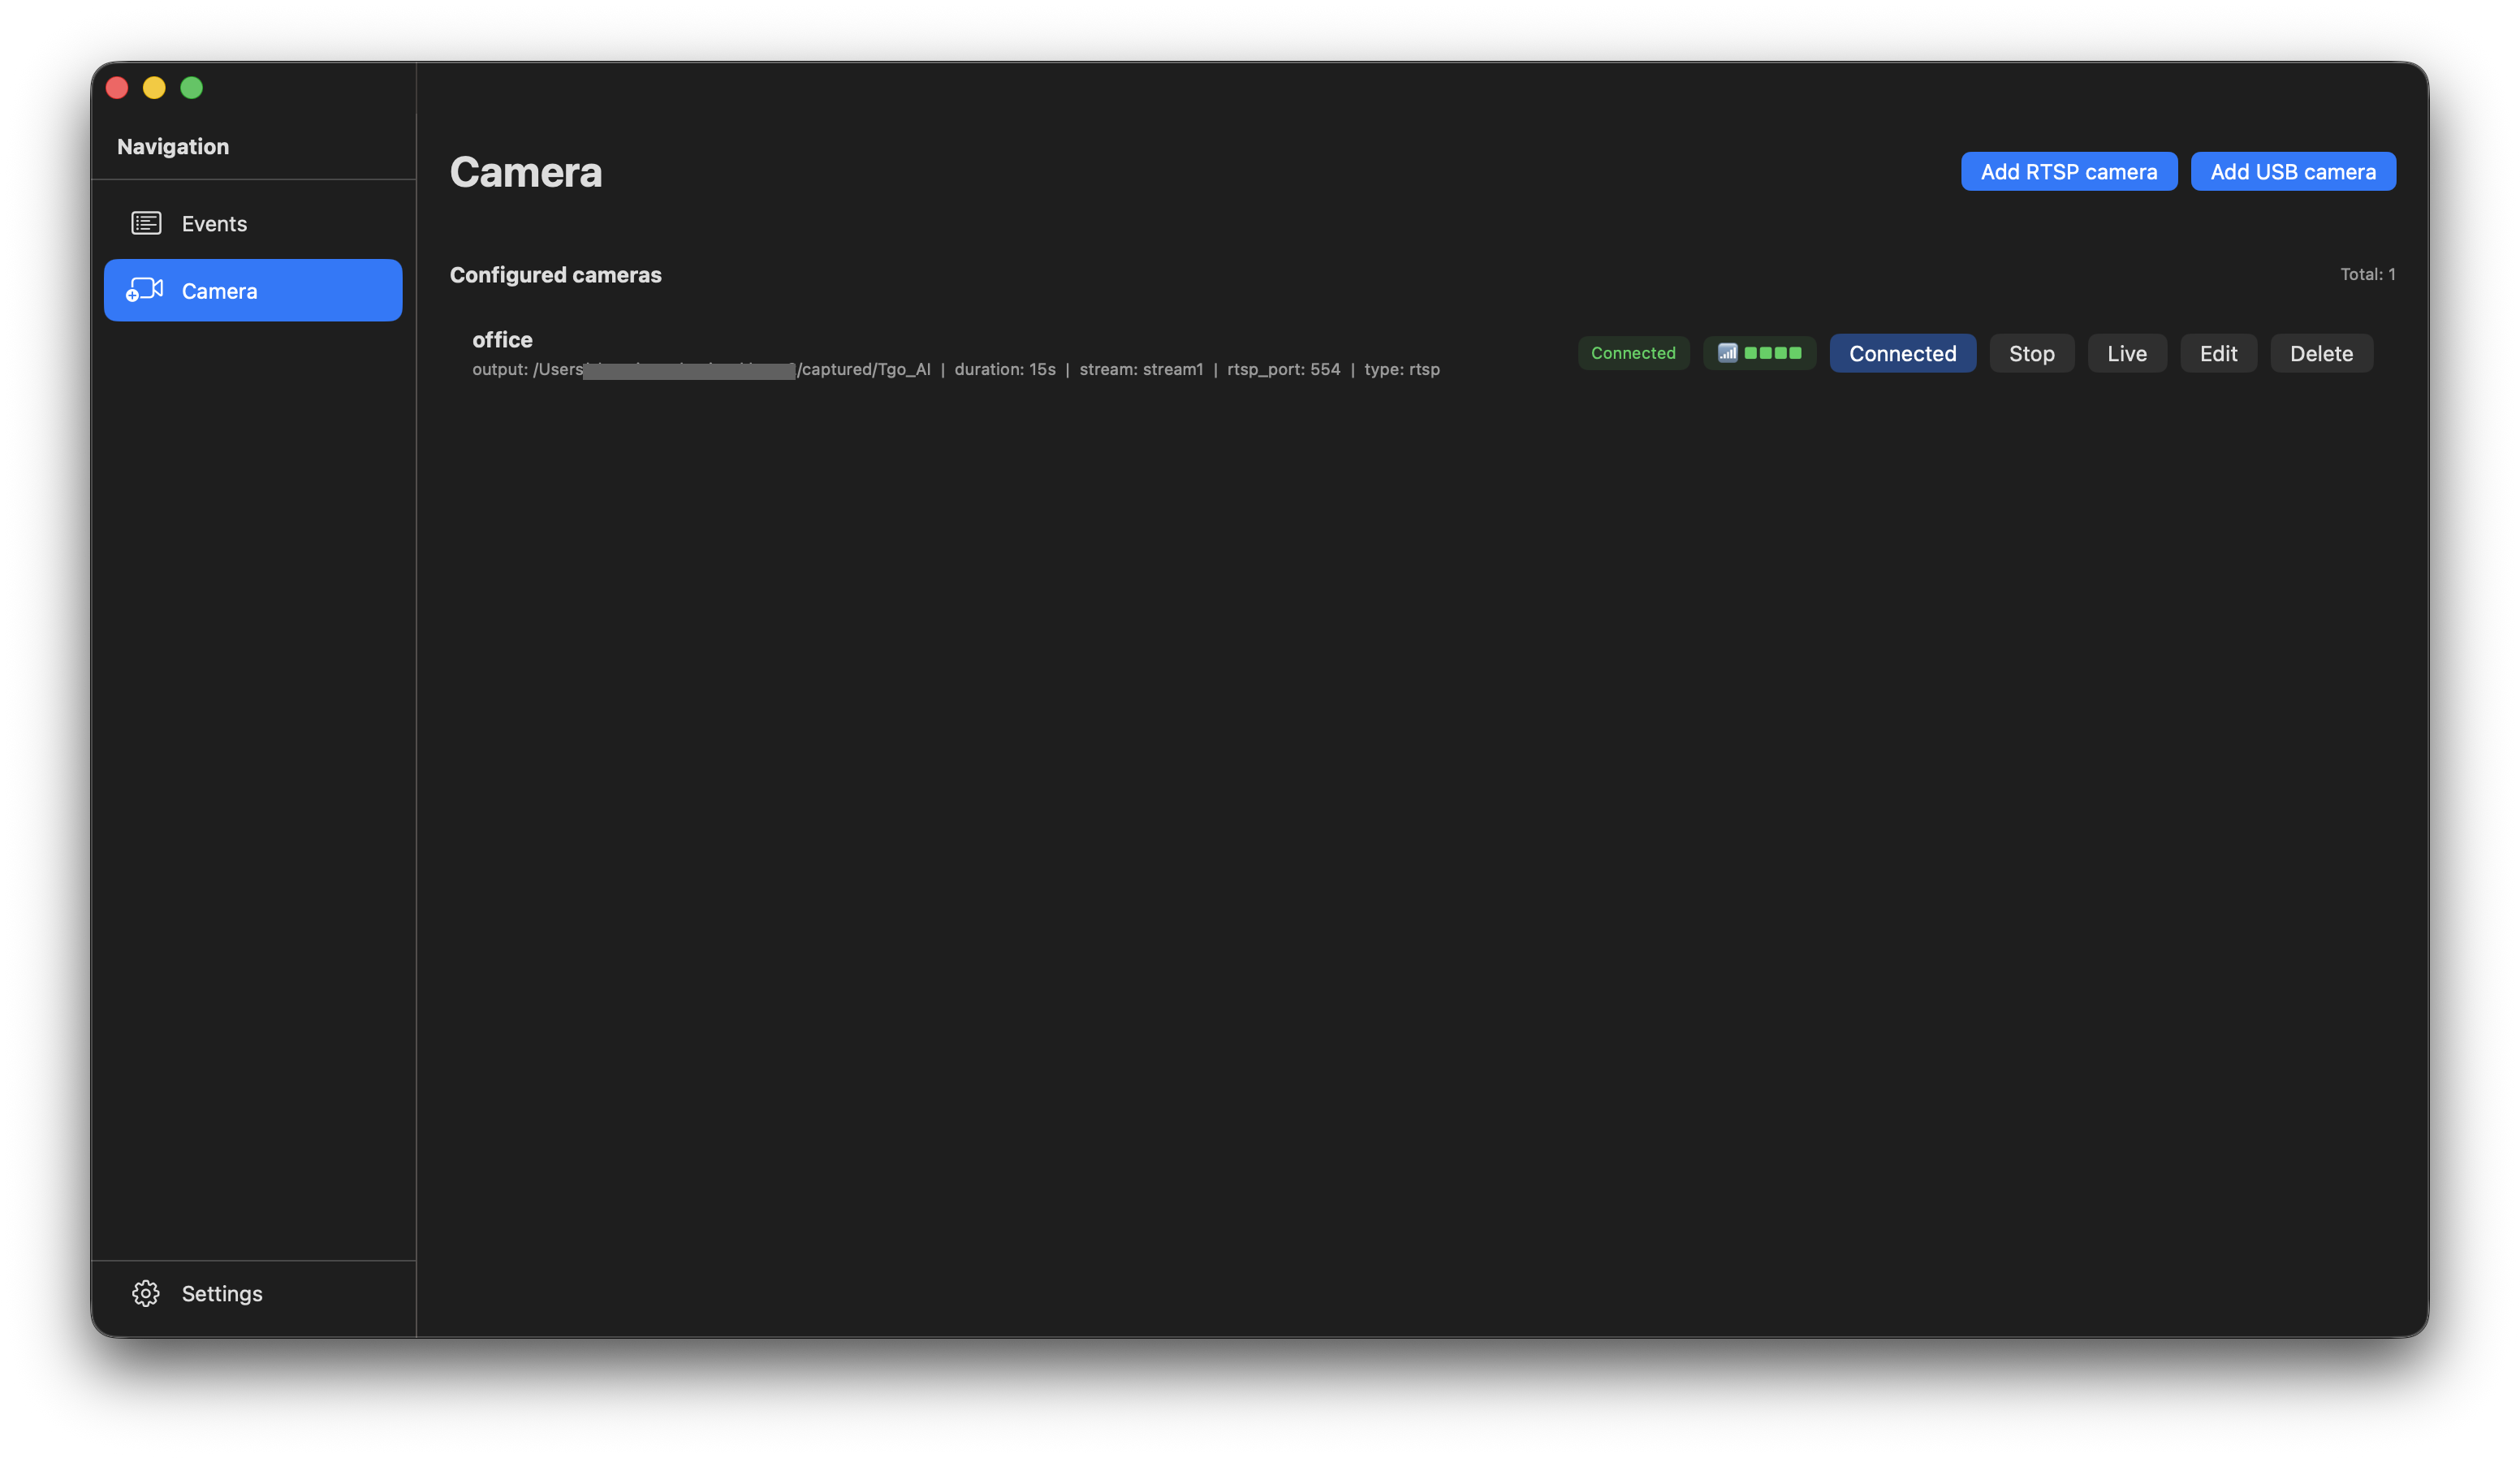Stop the office camera stream

(2031, 353)
